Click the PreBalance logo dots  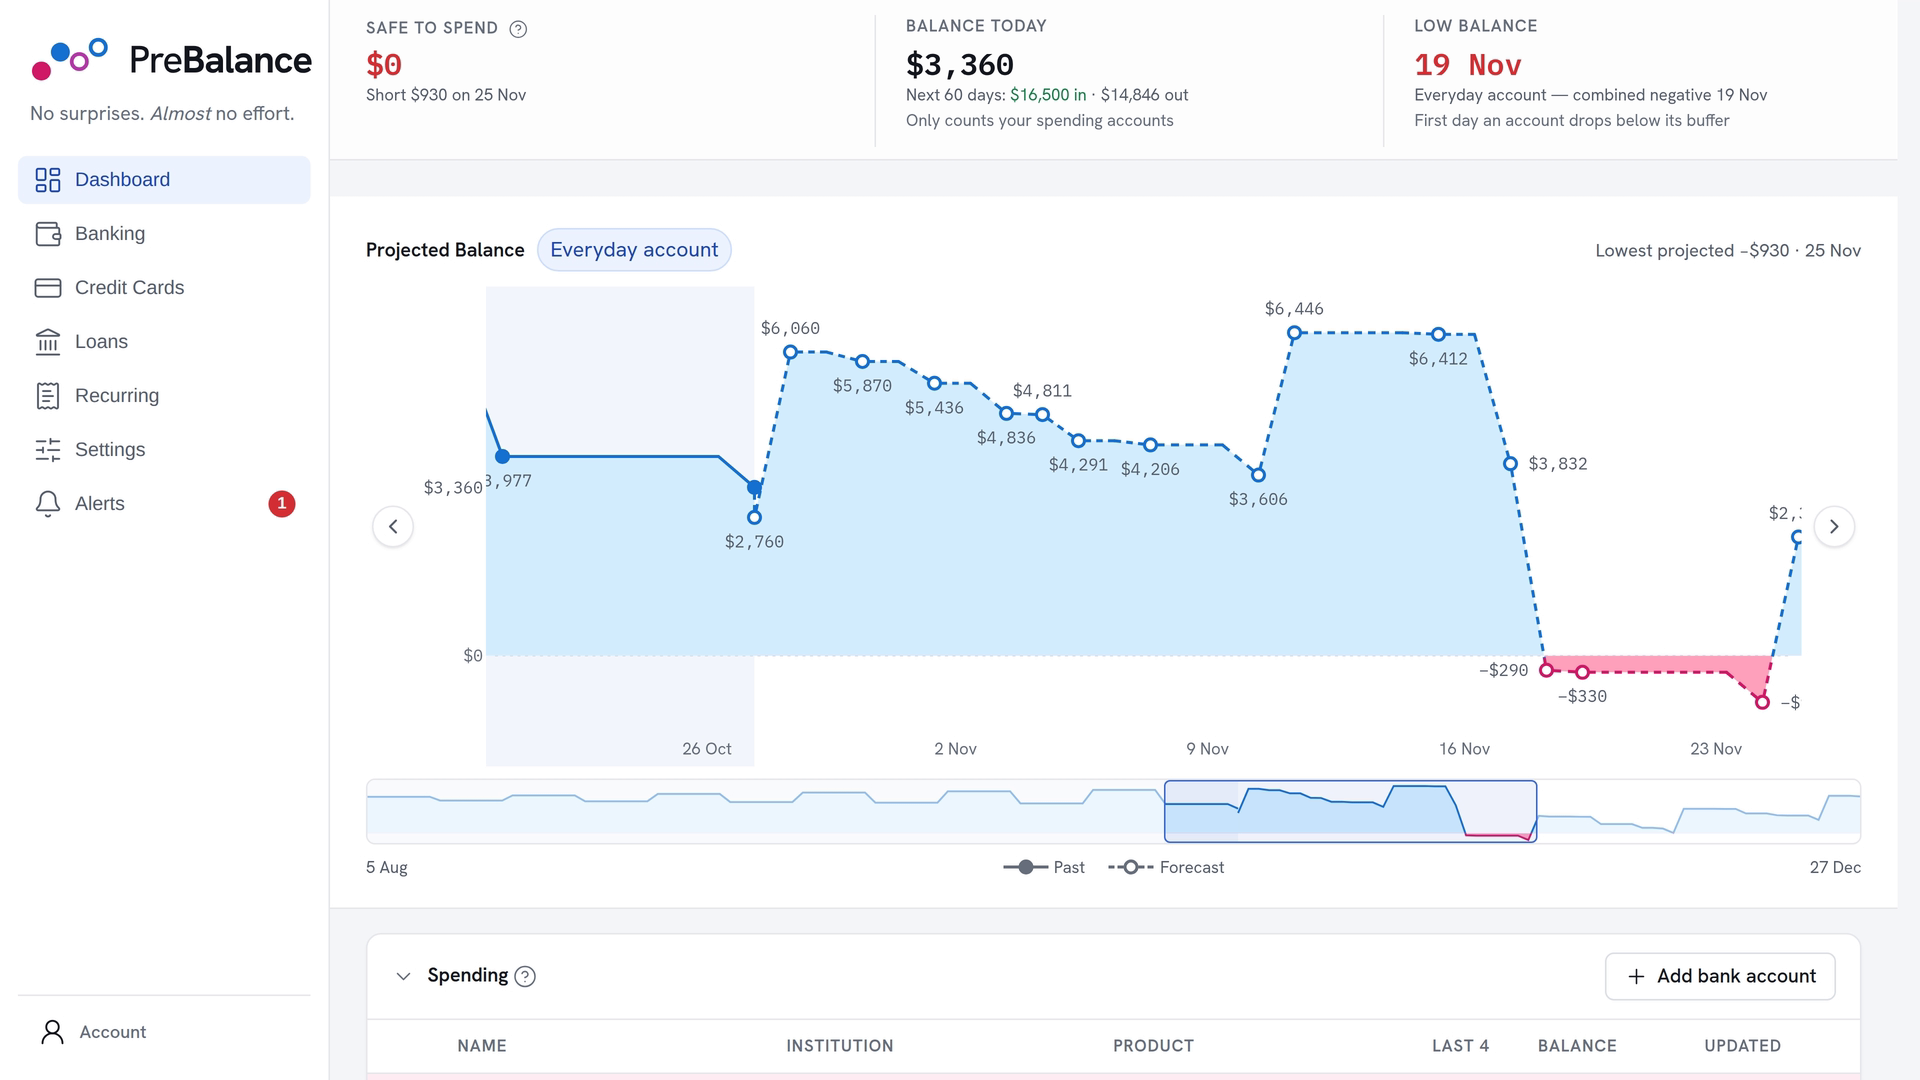(70, 59)
